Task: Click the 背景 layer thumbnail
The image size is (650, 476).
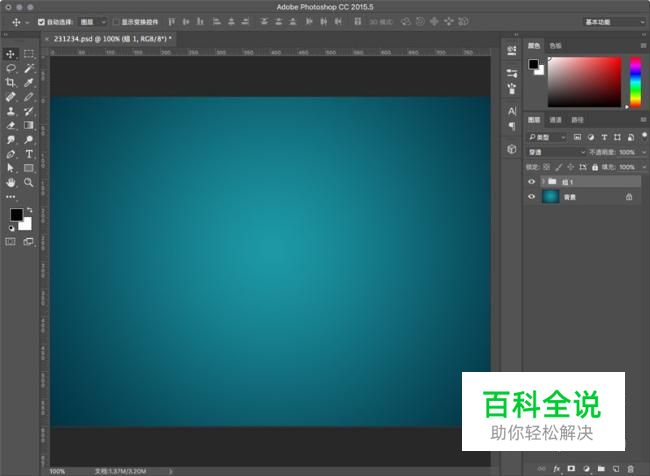Action: [550, 198]
